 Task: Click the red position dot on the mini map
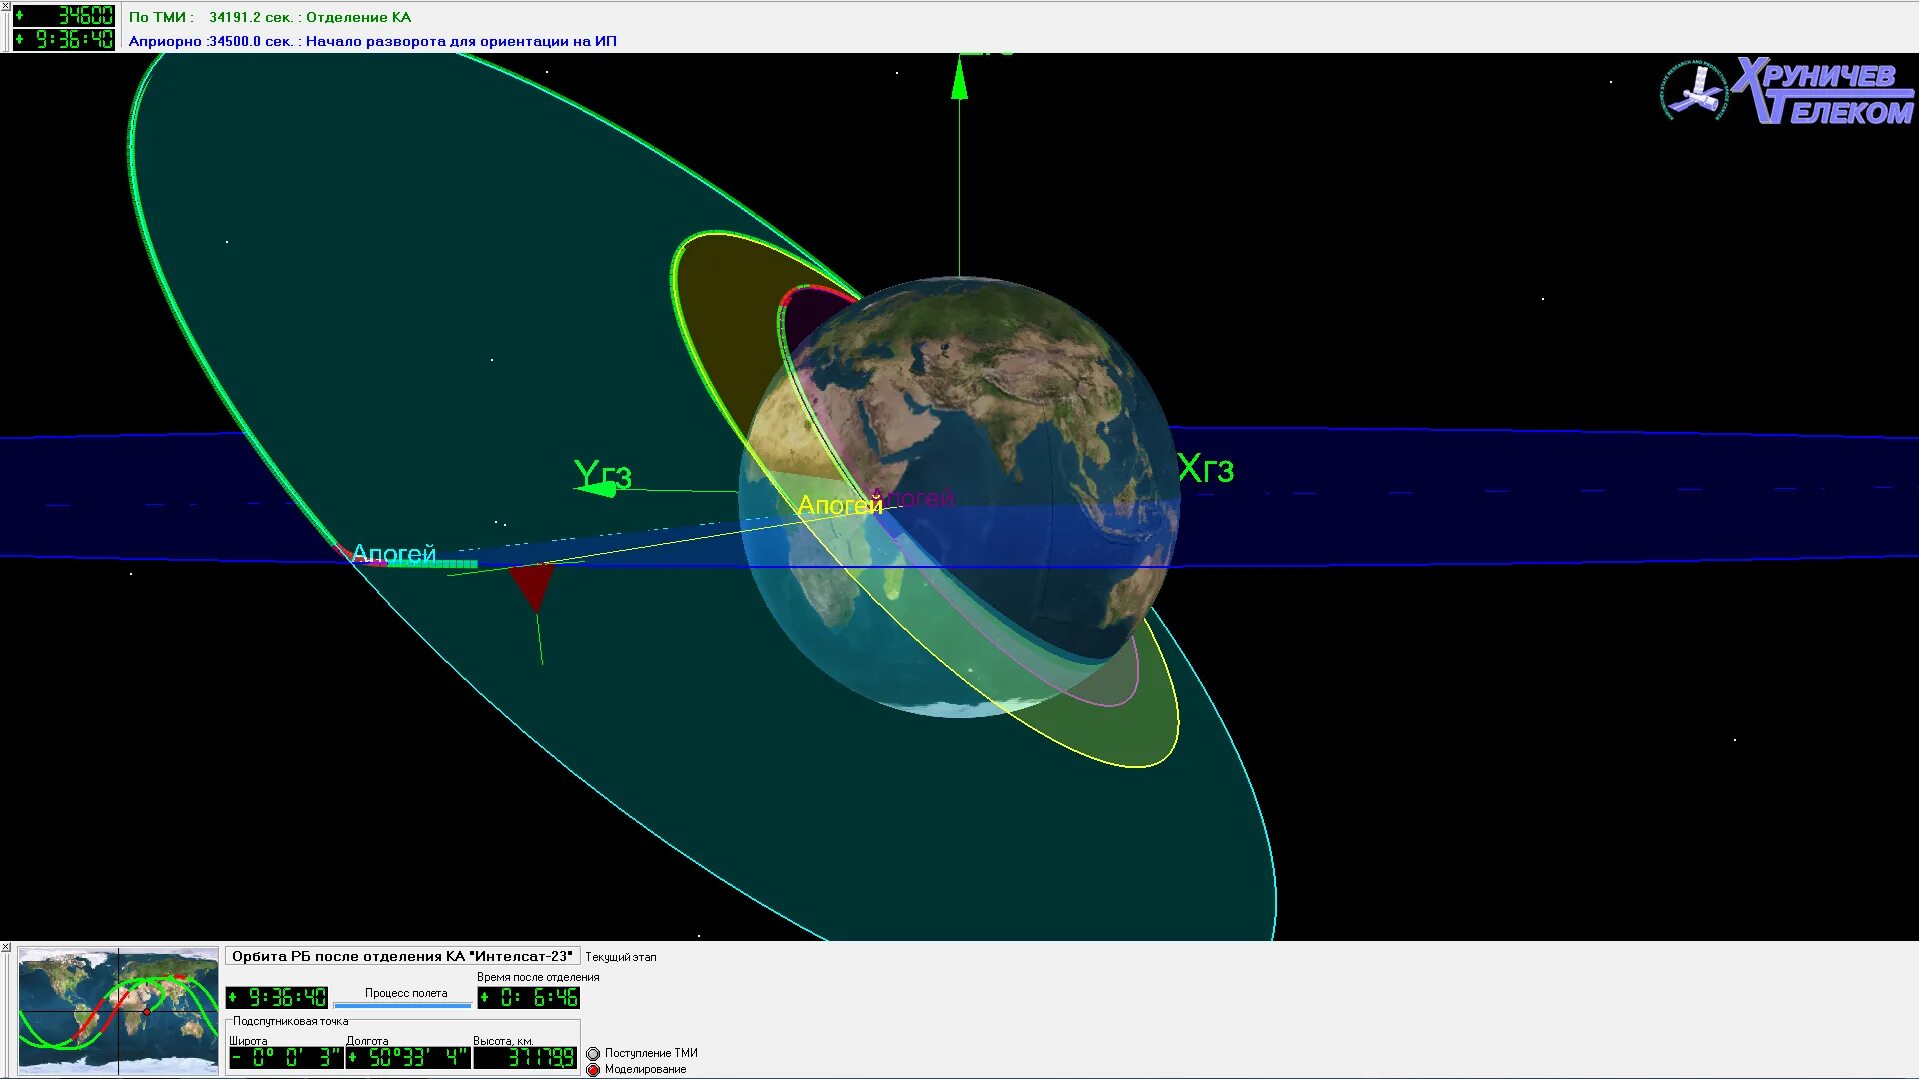(x=146, y=1011)
